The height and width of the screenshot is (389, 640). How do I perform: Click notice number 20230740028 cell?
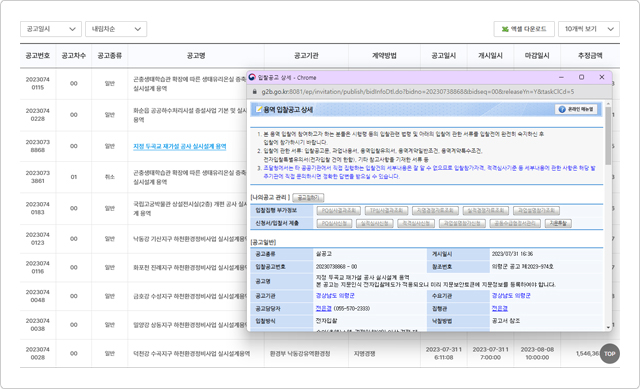coord(38,353)
